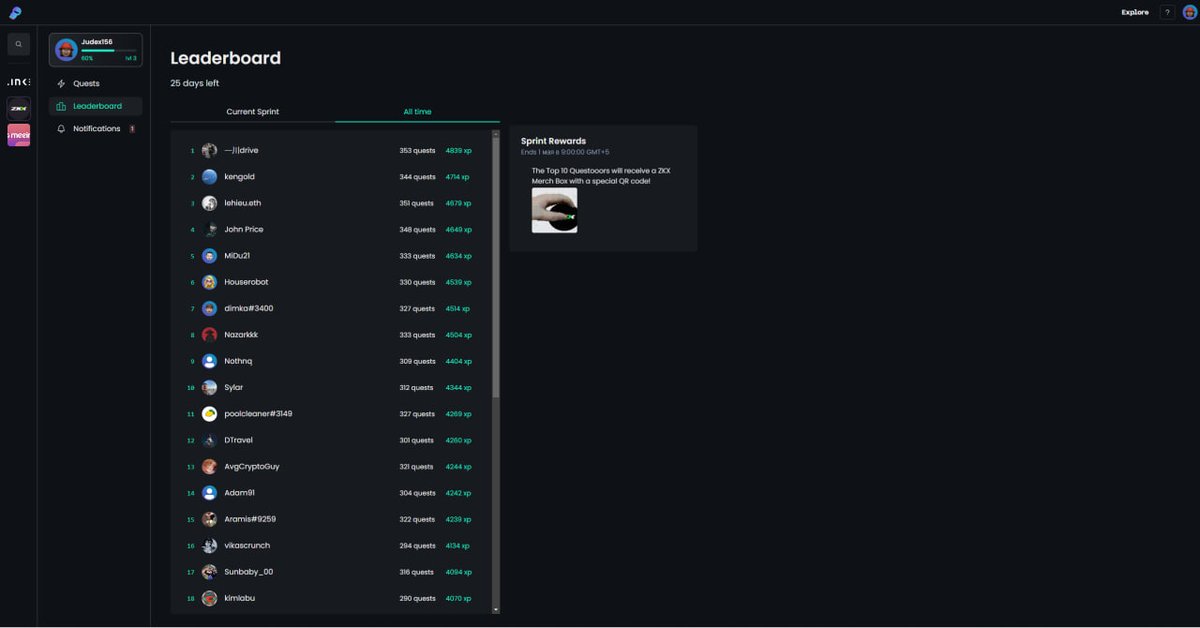Click DTravel's avatar
Viewport: 1200px width, 628px height.
click(209, 440)
